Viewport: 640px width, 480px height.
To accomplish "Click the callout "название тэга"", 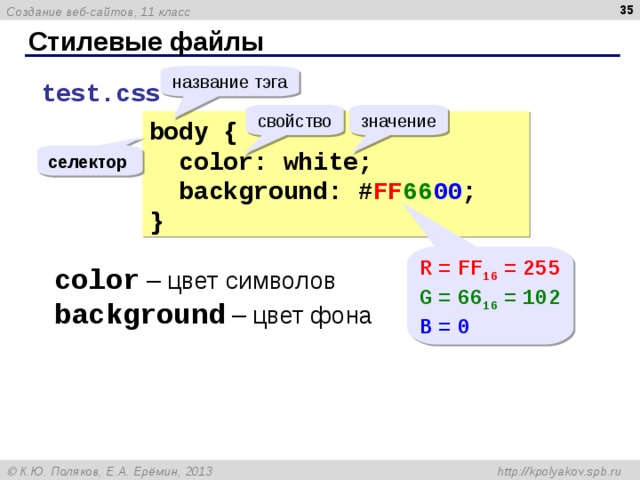I will (230, 82).
